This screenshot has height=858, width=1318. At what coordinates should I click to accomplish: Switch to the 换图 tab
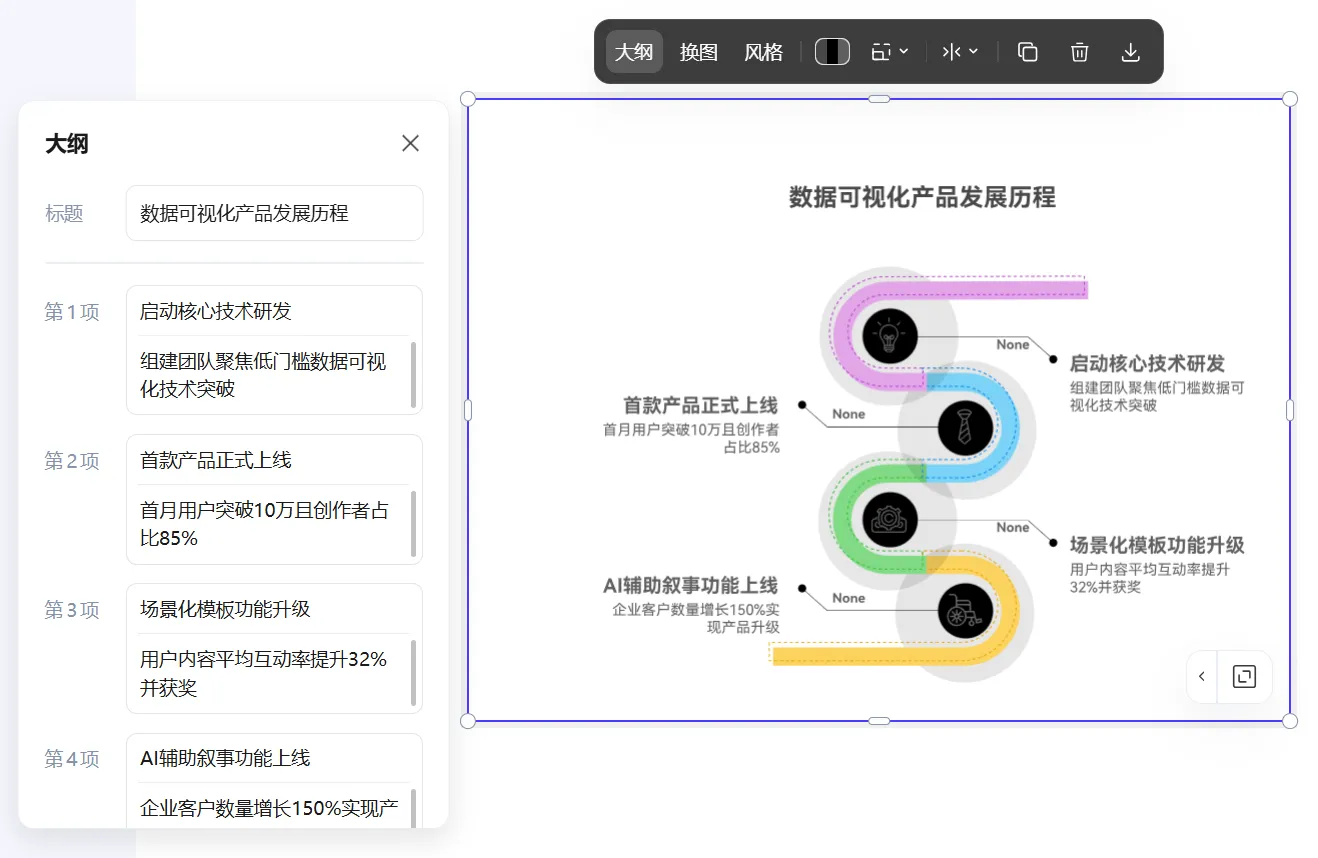pyautogui.click(x=699, y=52)
